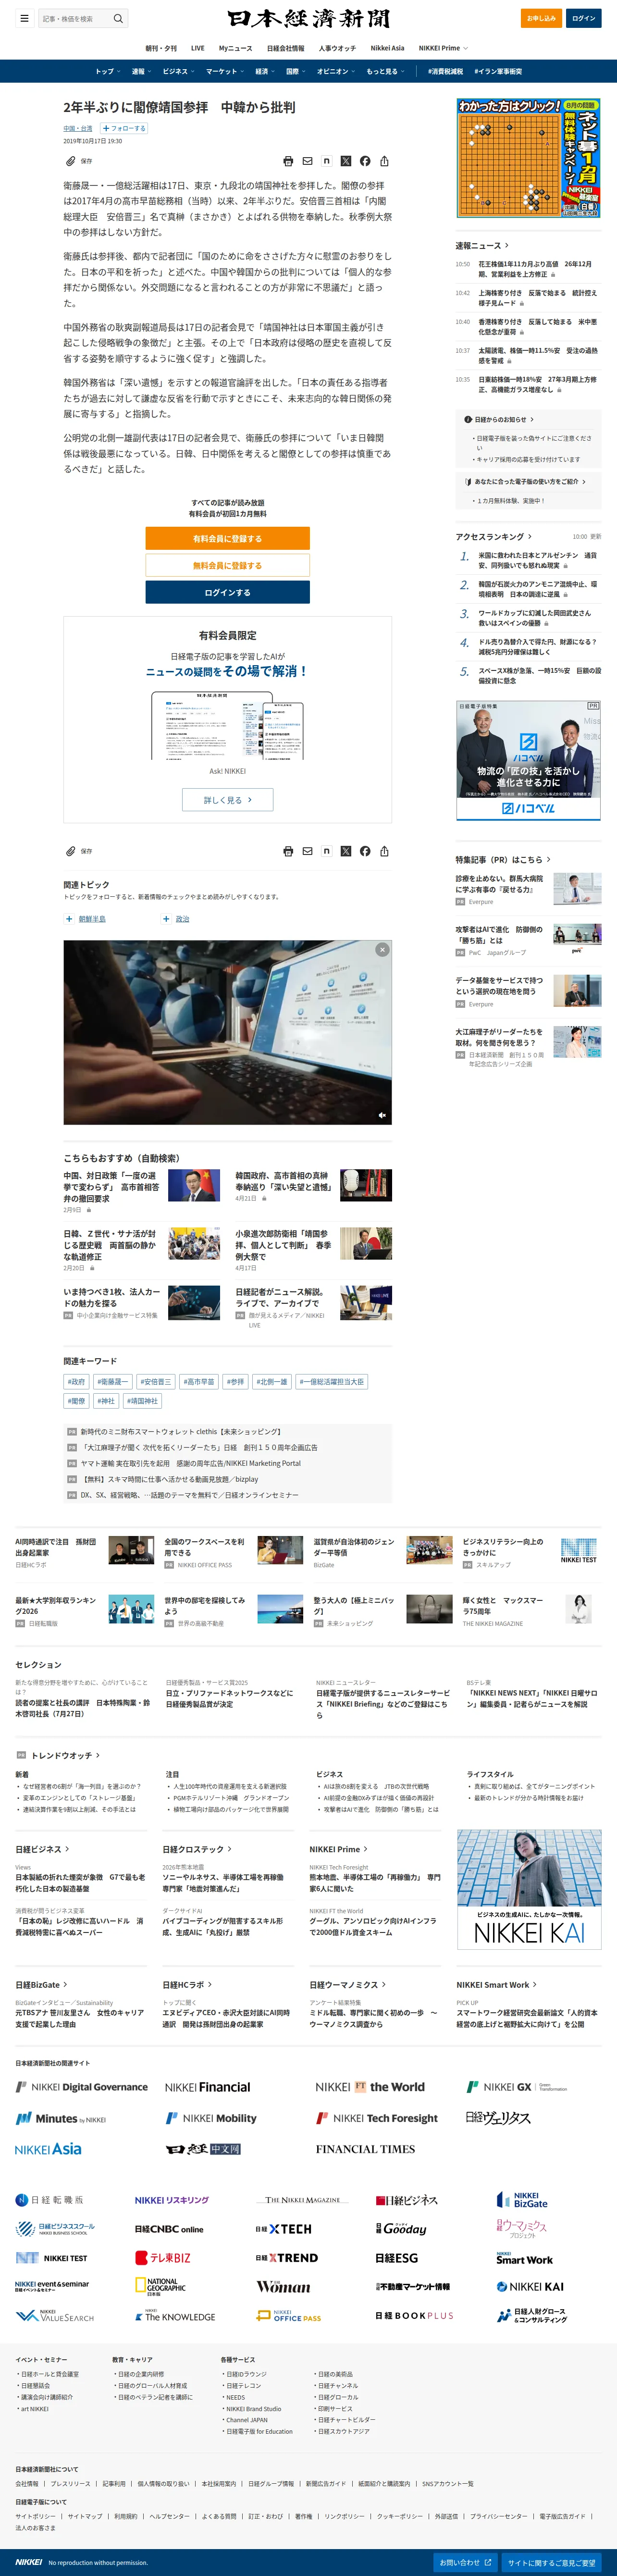The image size is (617, 2576).
Task: Open アクセスランキング heading
Action: (494, 537)
